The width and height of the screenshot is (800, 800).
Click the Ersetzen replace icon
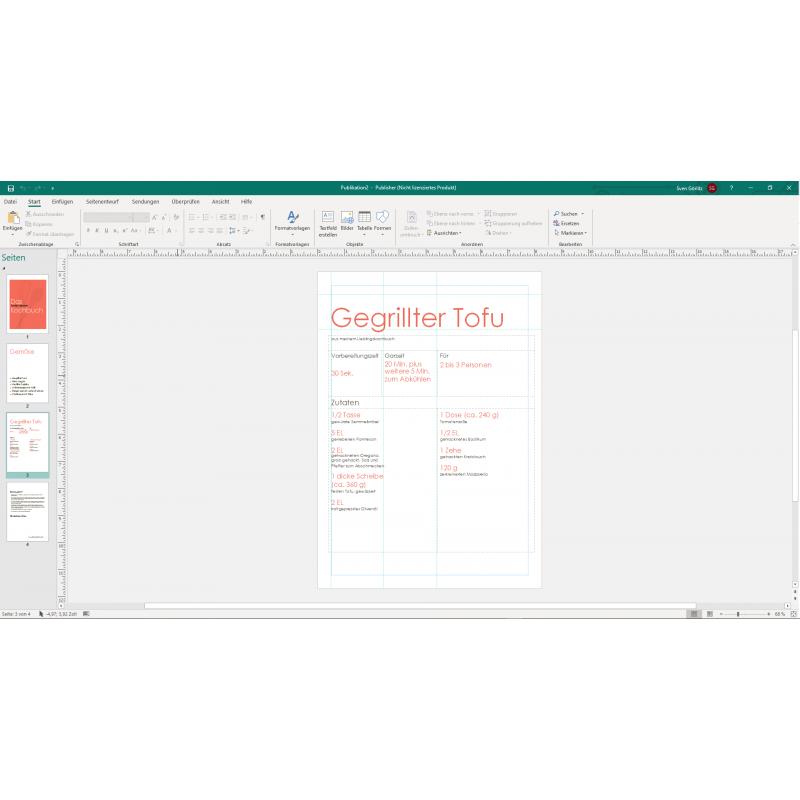point(566,223)
